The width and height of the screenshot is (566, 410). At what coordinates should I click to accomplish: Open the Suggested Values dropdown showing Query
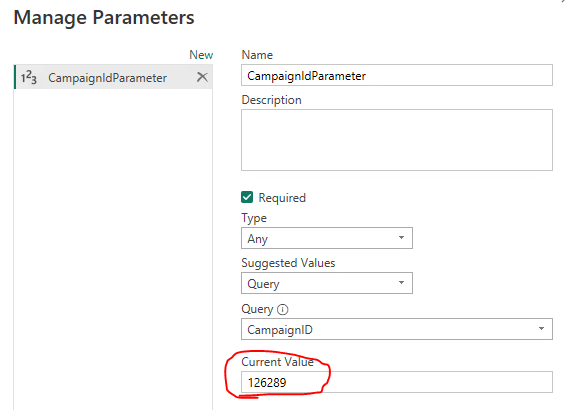[x=327, y=283]
